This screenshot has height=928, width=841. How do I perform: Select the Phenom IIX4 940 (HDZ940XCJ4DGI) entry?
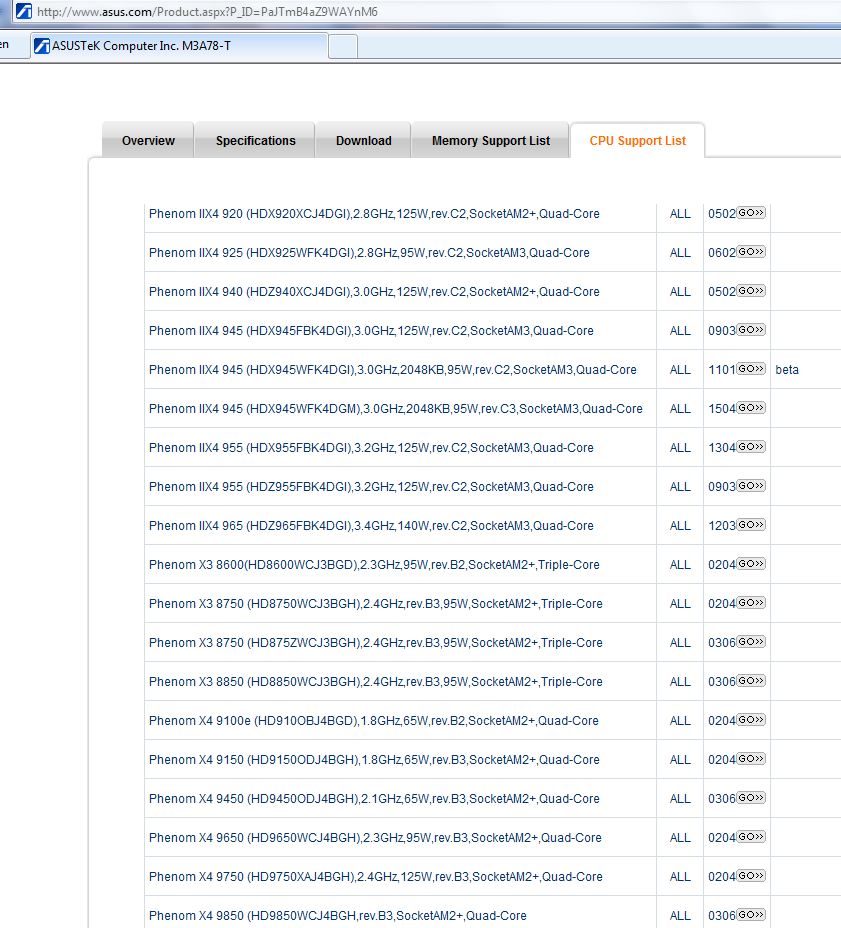(374, 292)
